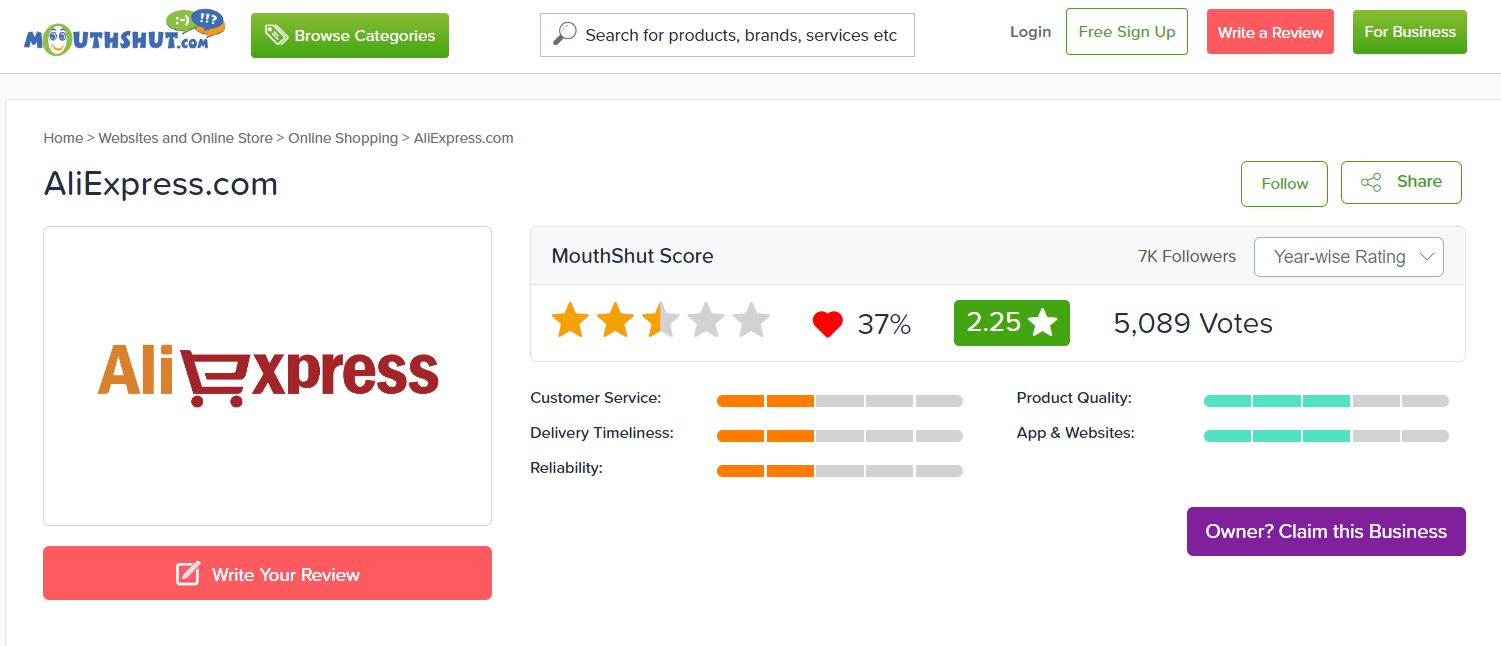Image resolution: width=1501 pixels, height=646 pixels.
Task: Go to Home breadcrumb link
Action: pyautogui.click(x=63, y=138)
